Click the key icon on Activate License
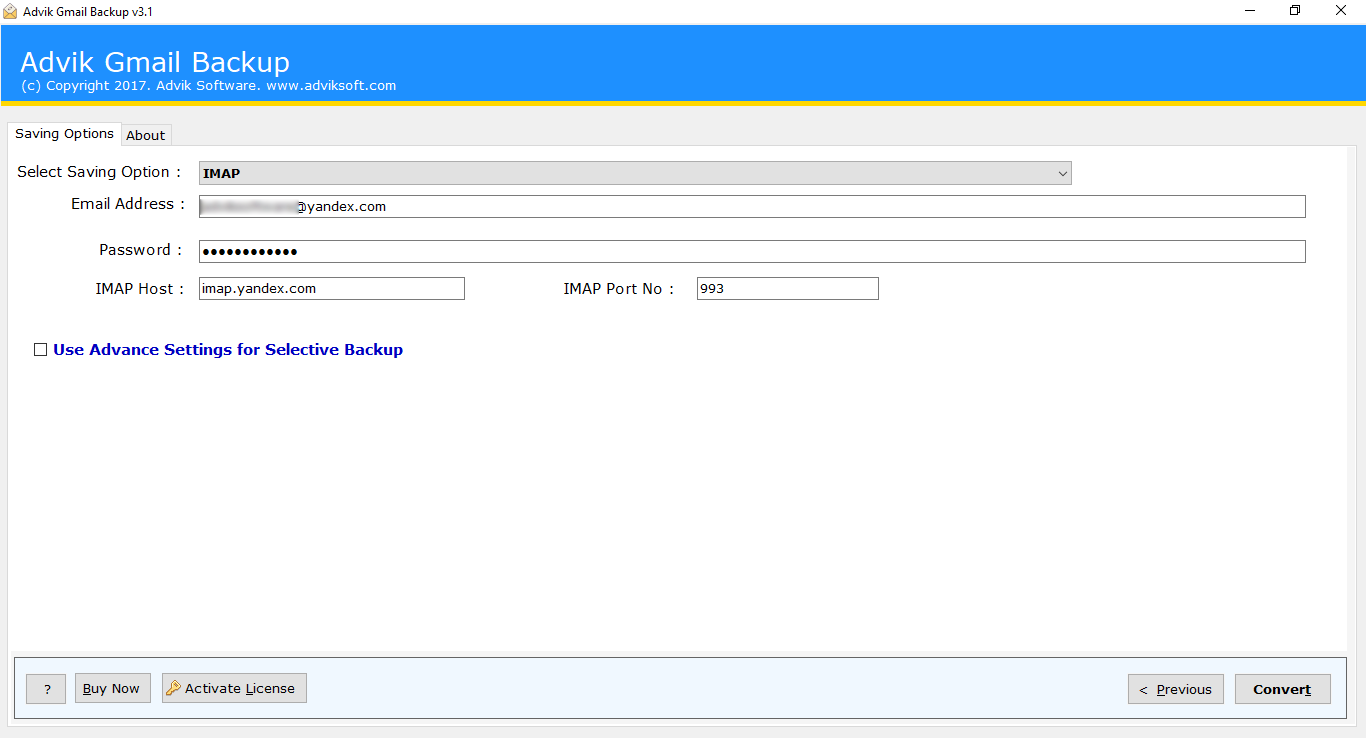This screenshot has width=1366, height=738. tap(173, 688)
